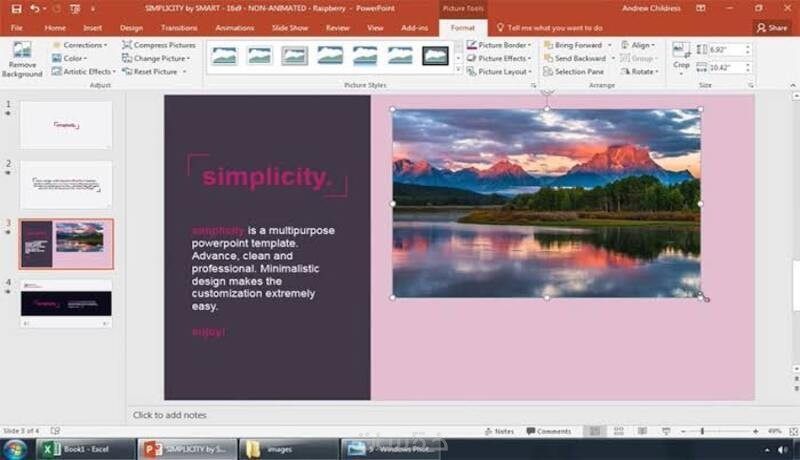Click Bring Forward
Viewport: 800px width, 460px height.
tap(573, 45)
